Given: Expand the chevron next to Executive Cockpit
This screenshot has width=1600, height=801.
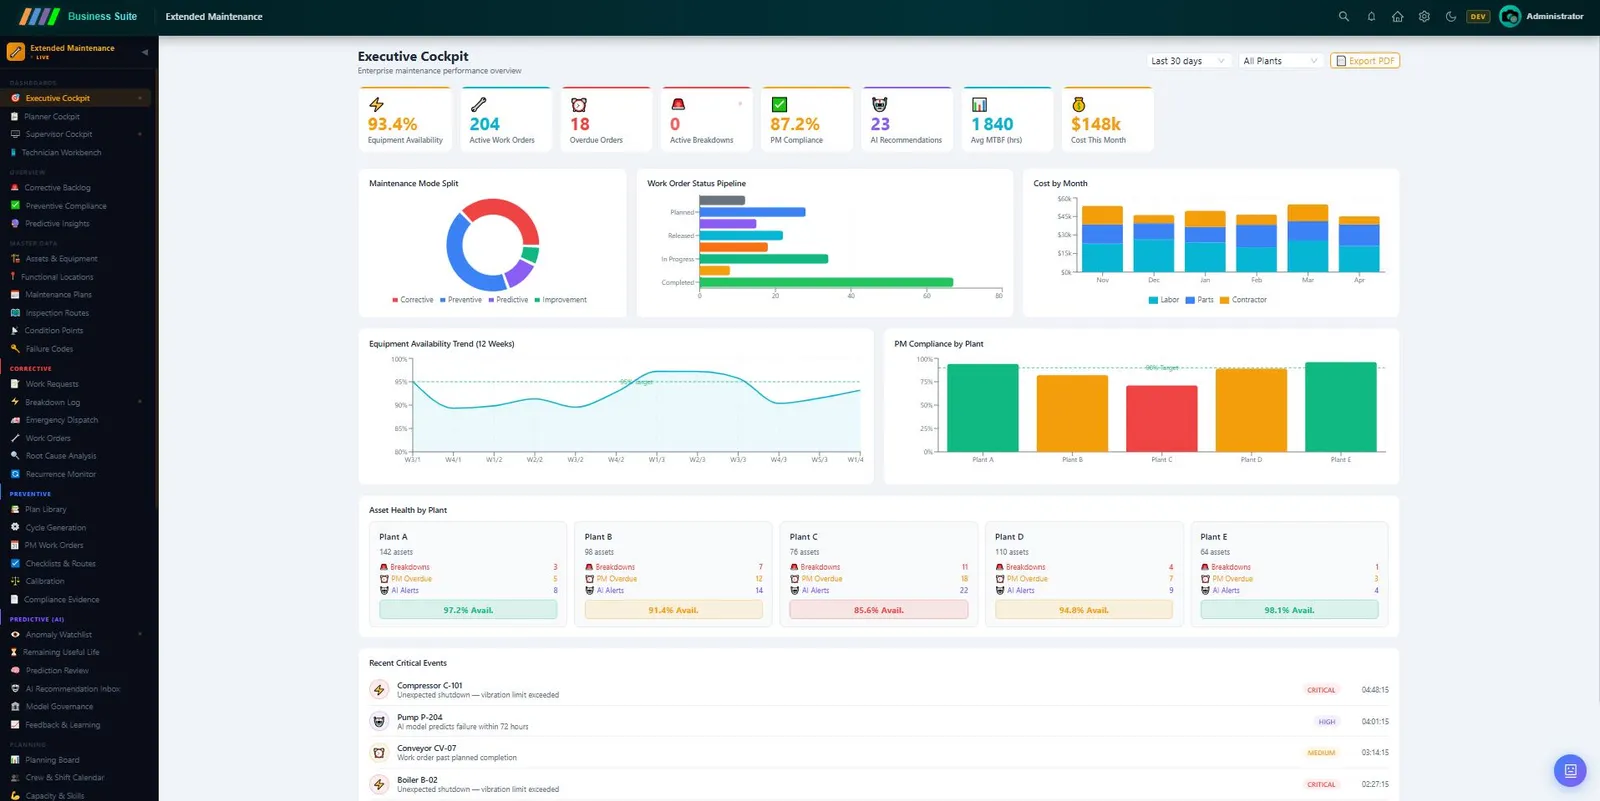Looking at the screenshot, I should [x=140, y=98].
